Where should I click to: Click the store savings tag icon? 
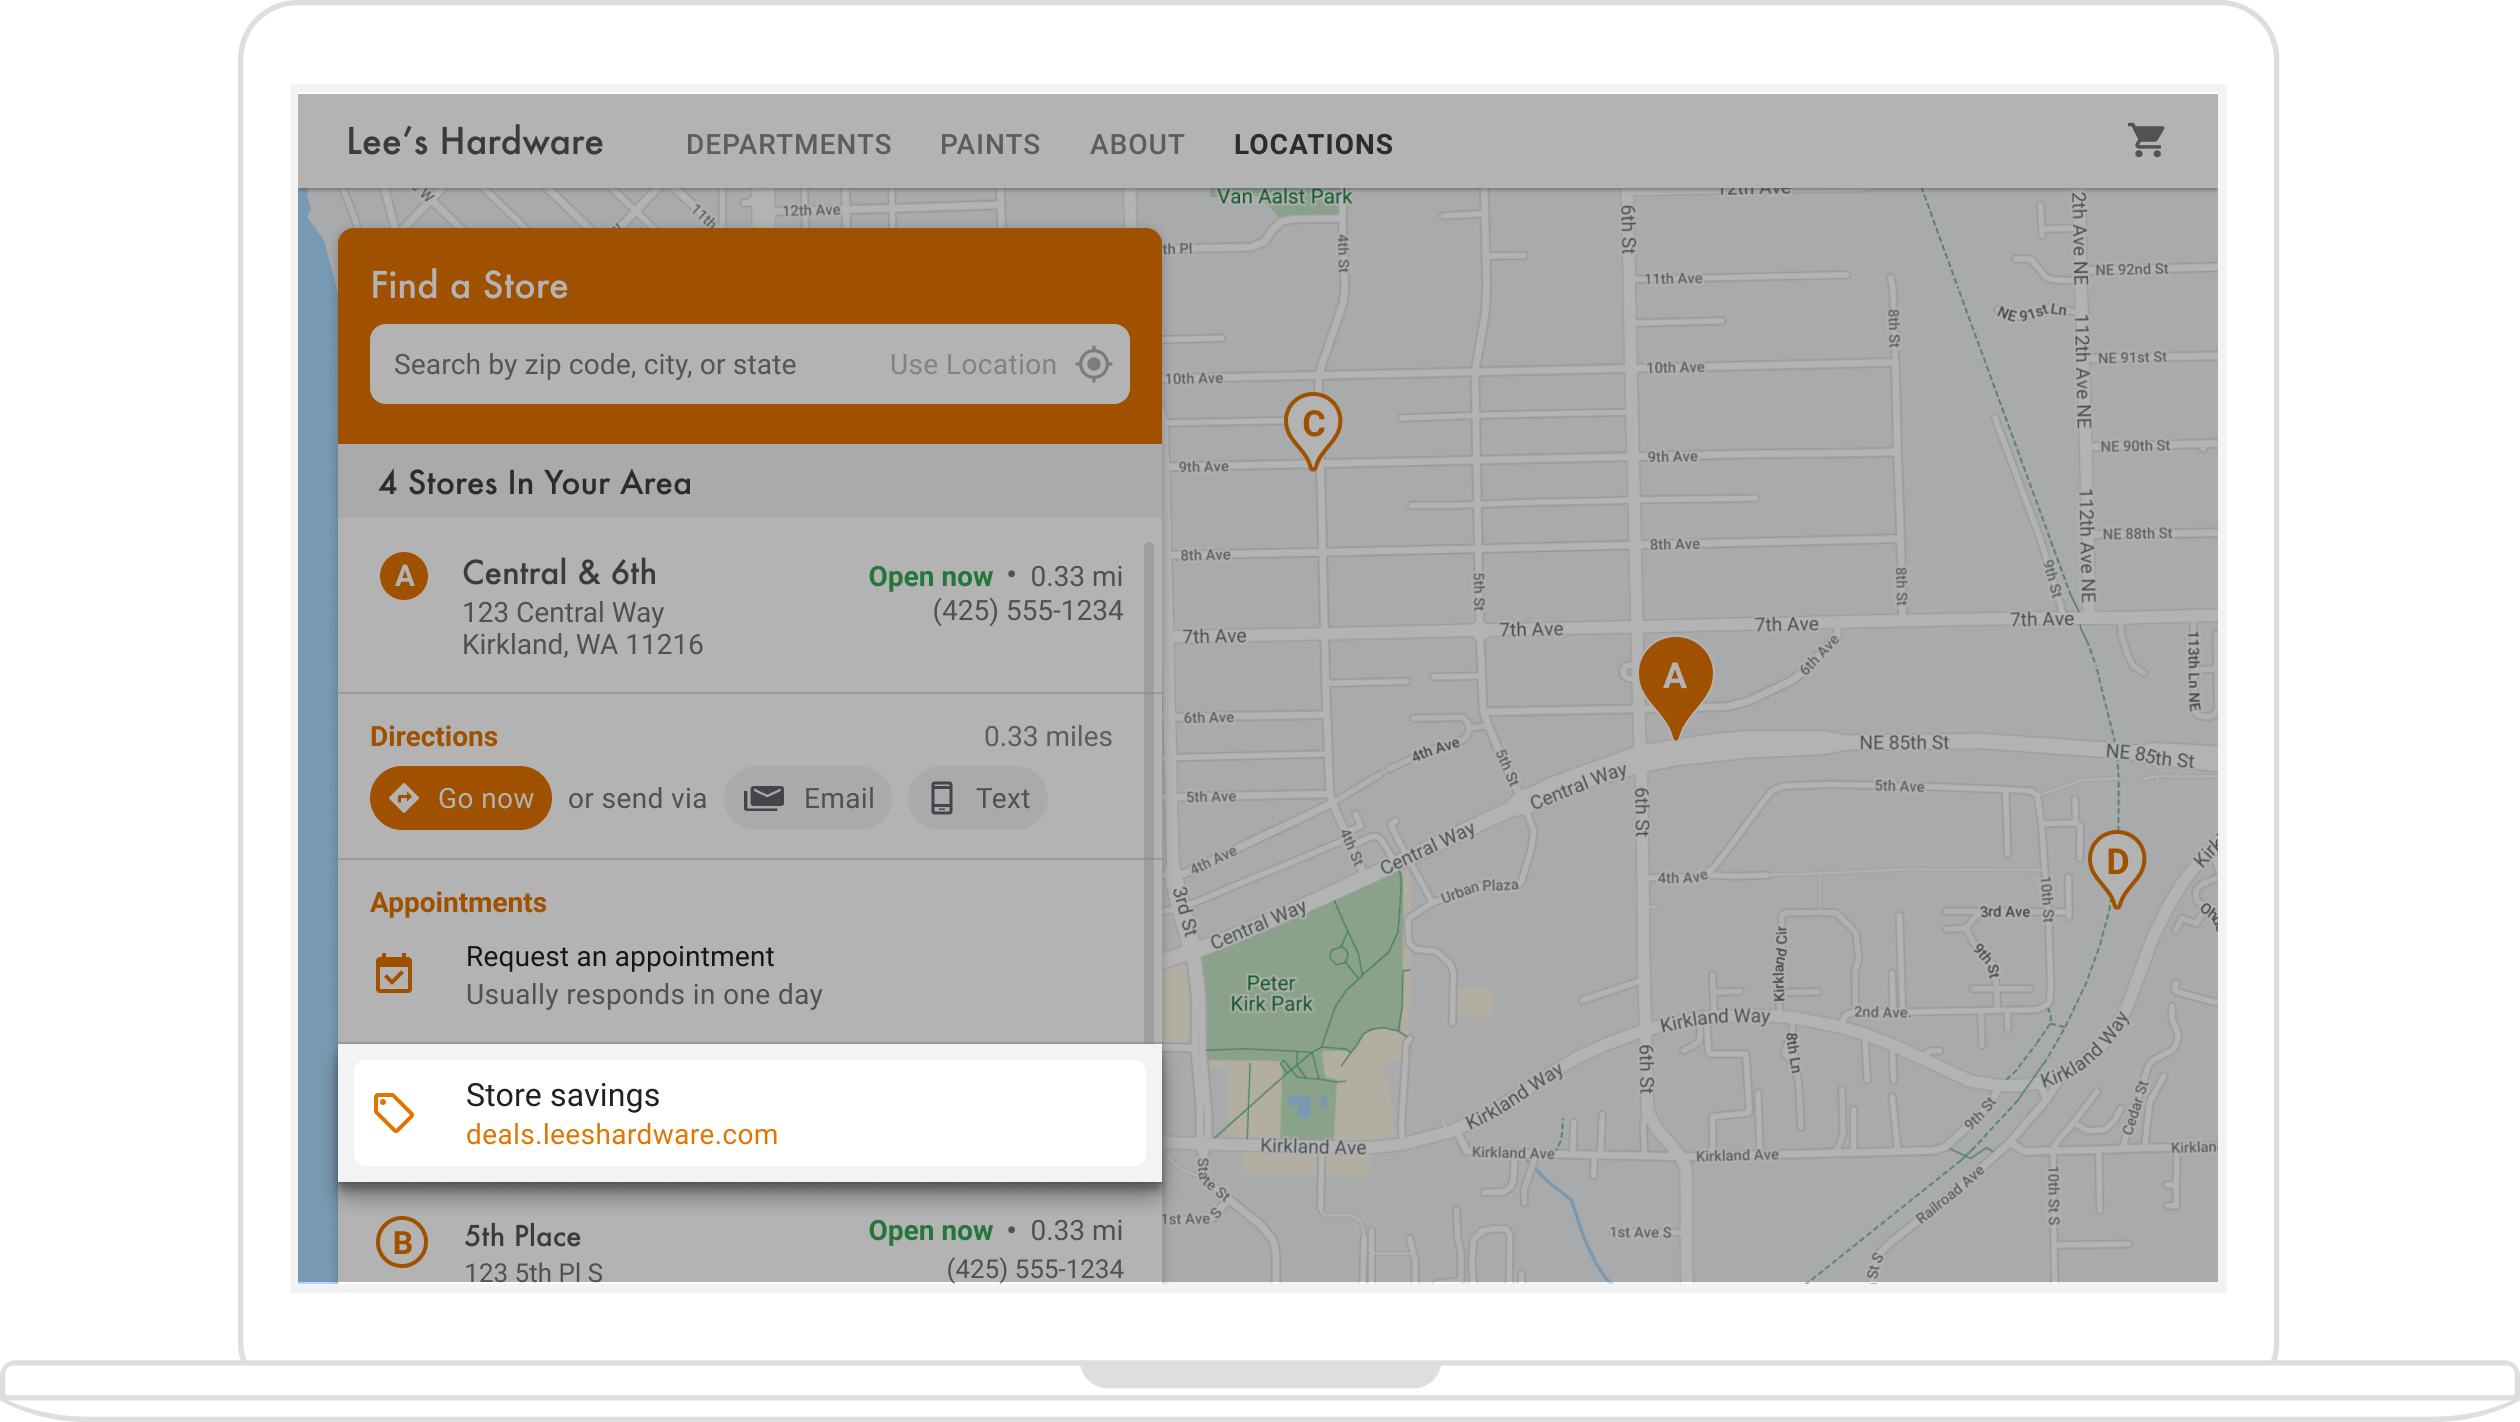[x=394, y=1112]
